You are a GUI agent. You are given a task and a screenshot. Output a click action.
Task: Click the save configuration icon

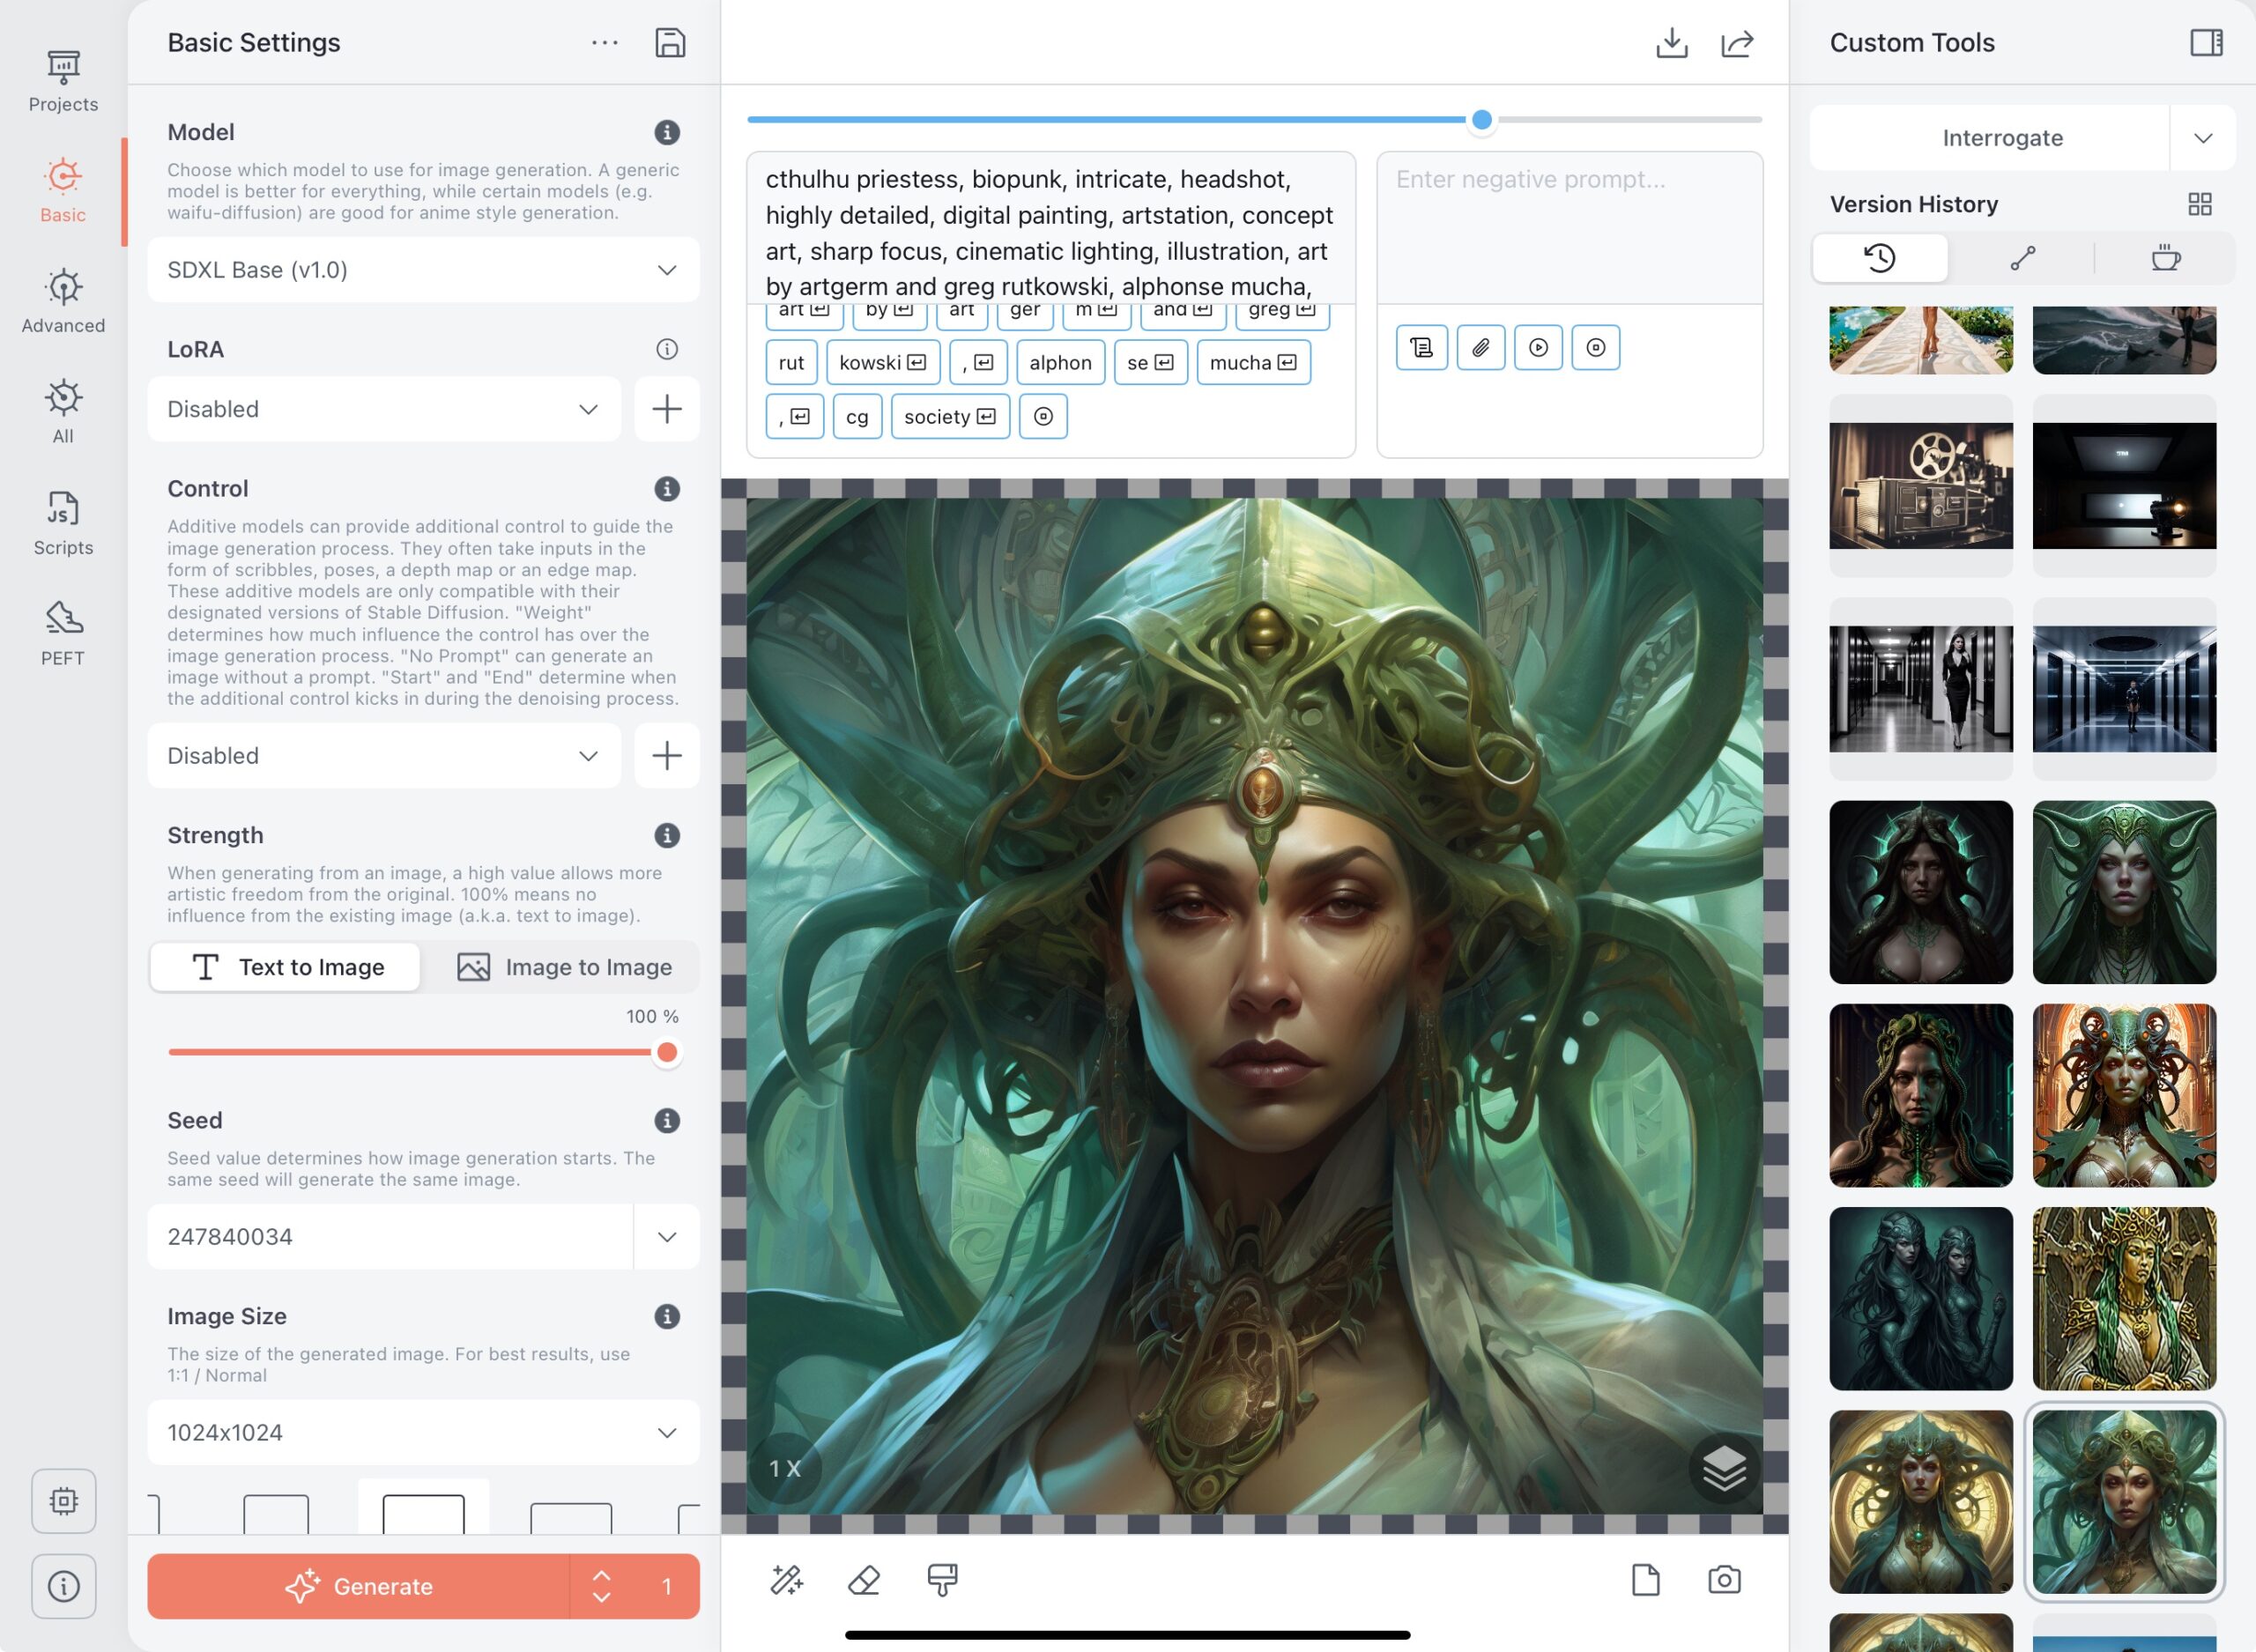[670, 43]
